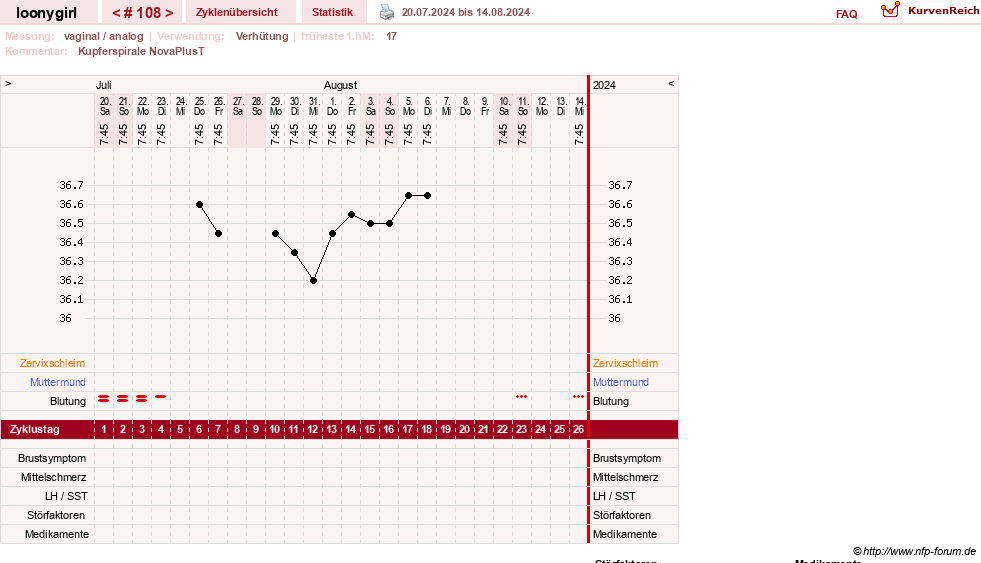
Task: Click the left Blutung row label
Action: [x=68, y=401]
